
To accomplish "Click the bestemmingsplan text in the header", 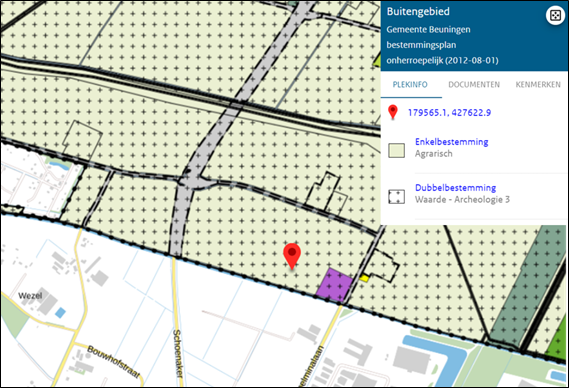I will coord(421,45).
